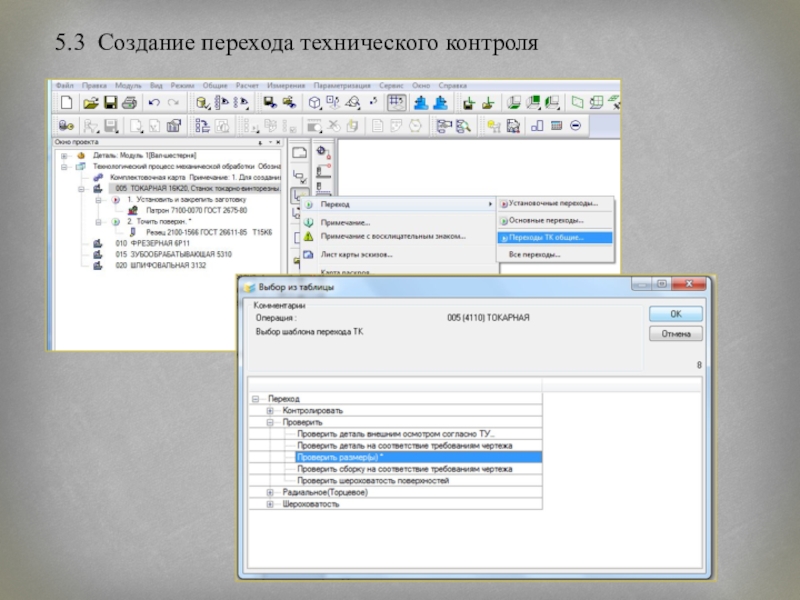The image size is (800, 600).
Task: Click the Print toolbar icon
Action: [x=130, y=102]
